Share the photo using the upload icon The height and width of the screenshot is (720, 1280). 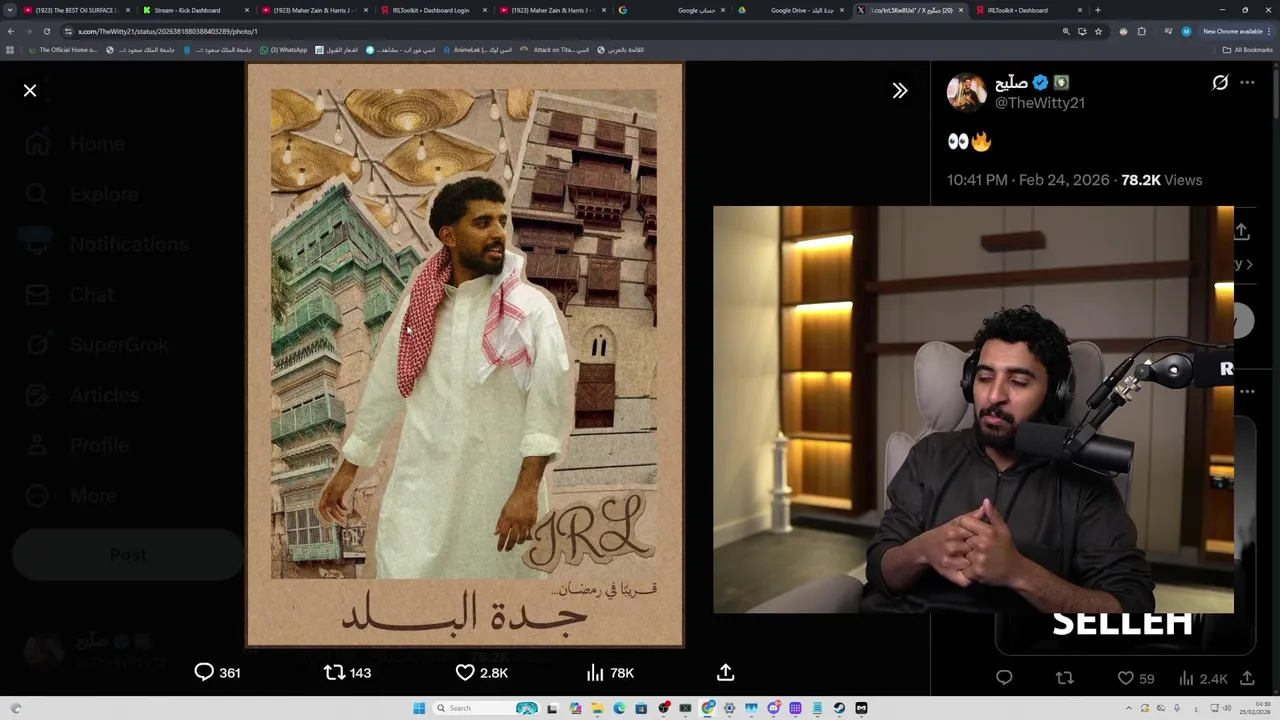(x=726, y=673)
